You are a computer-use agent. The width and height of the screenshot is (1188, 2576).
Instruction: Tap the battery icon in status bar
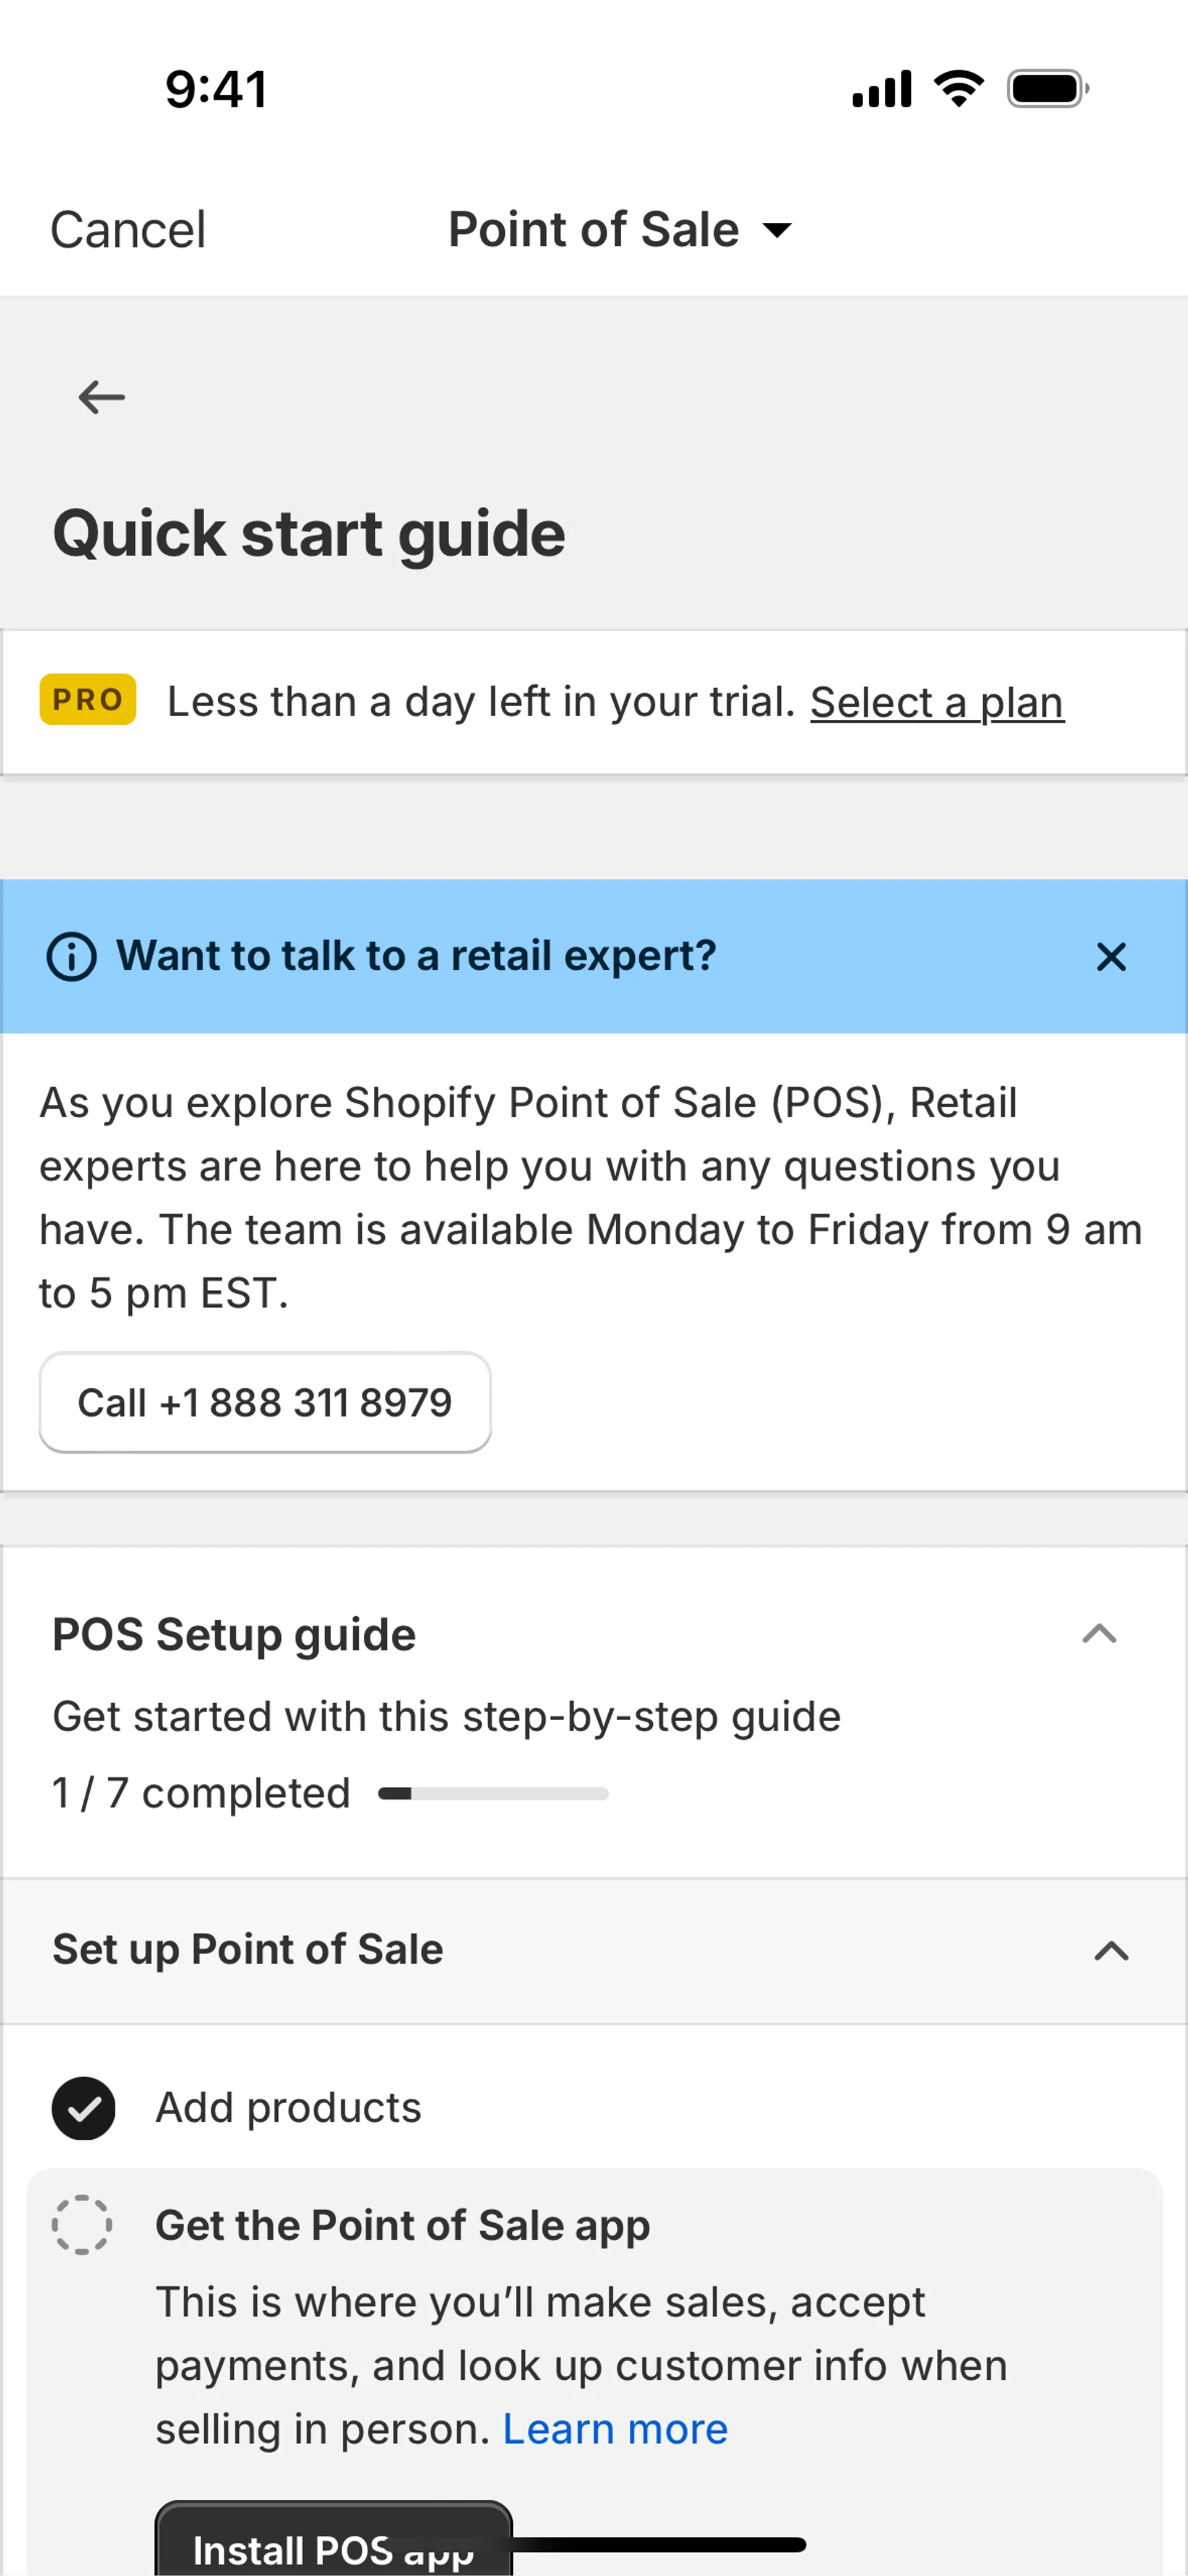point(1047,89)
